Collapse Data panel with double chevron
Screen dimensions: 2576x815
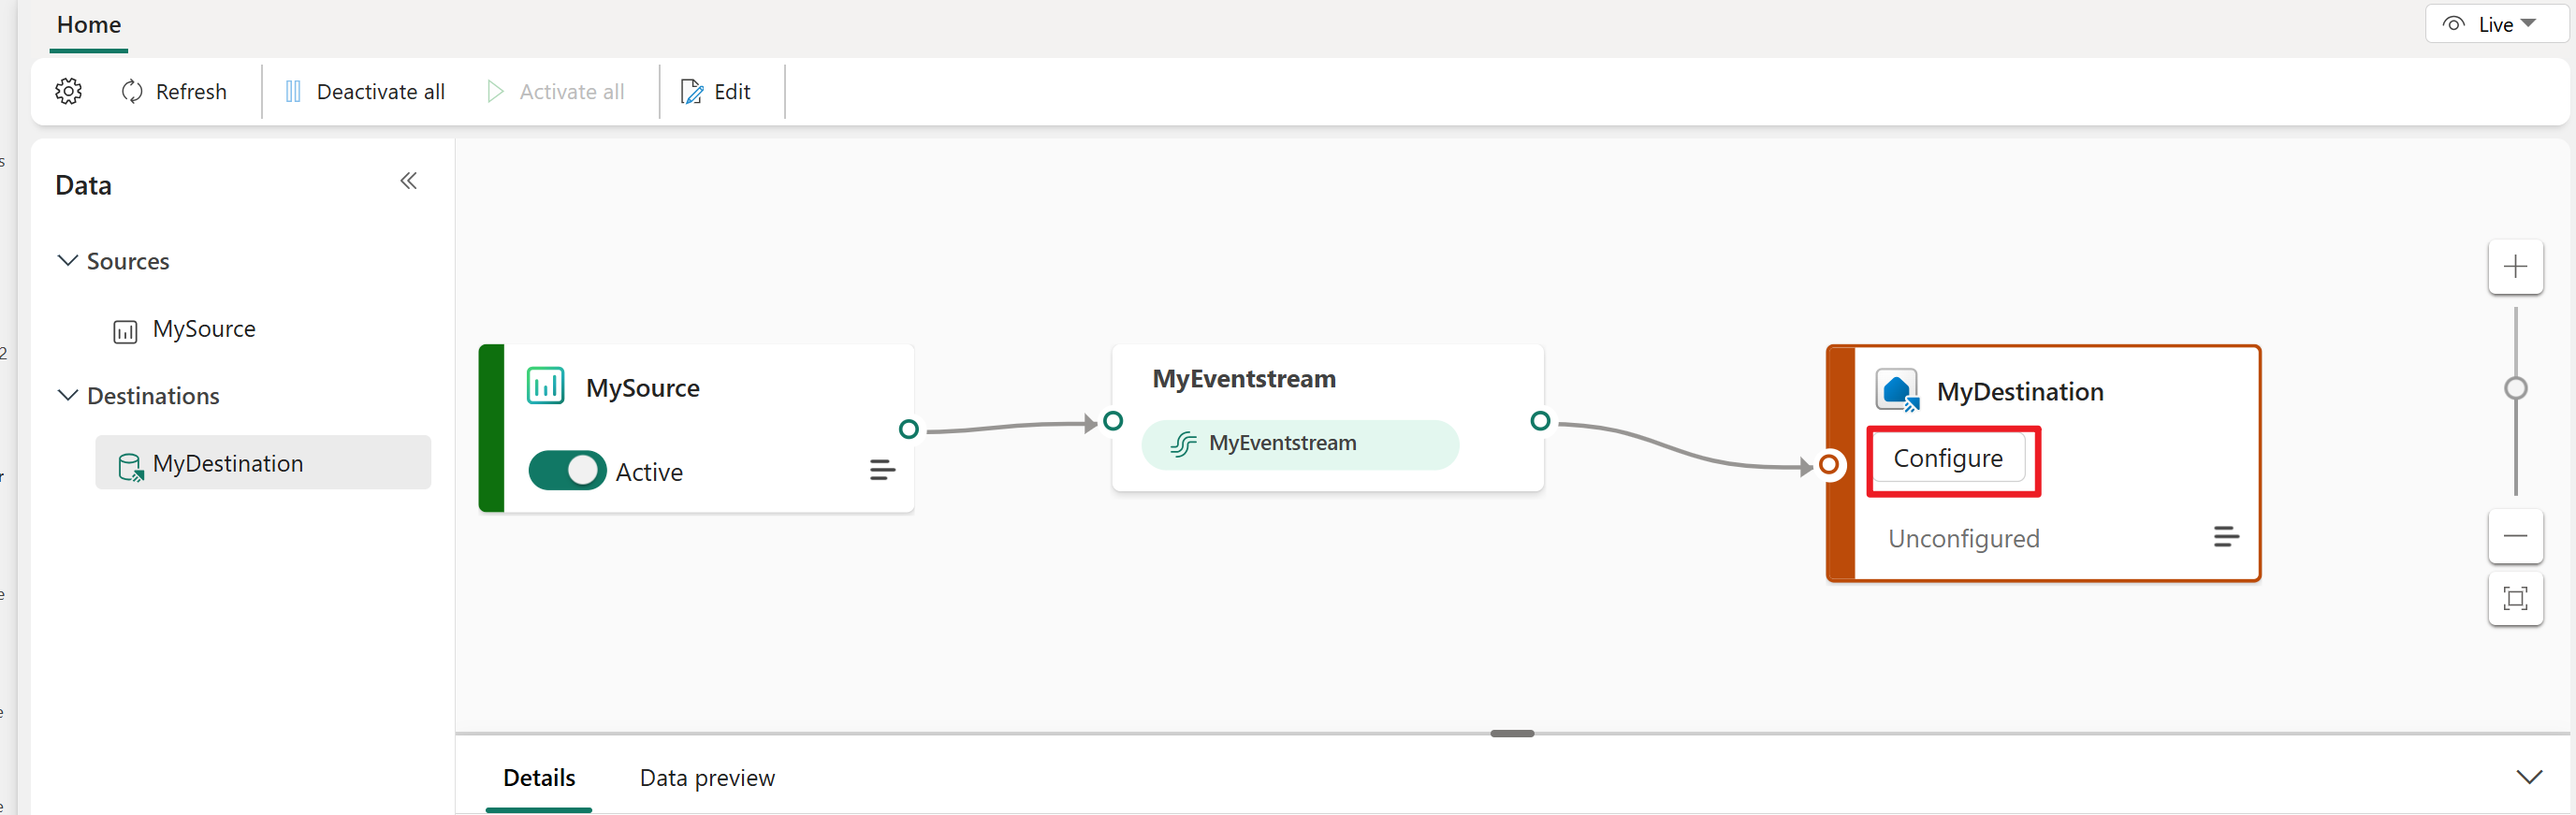[408, 181]
